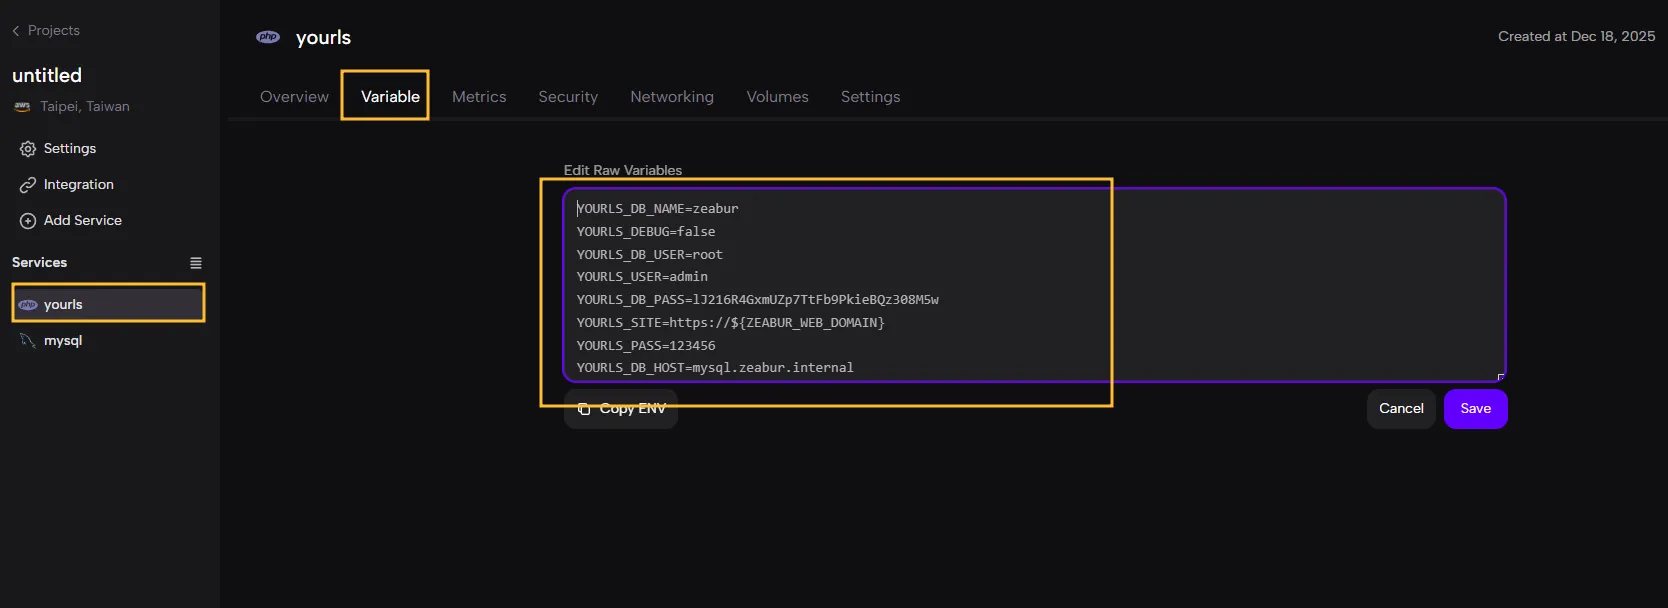Go back to Projects via chevron

tap(16, 31)
